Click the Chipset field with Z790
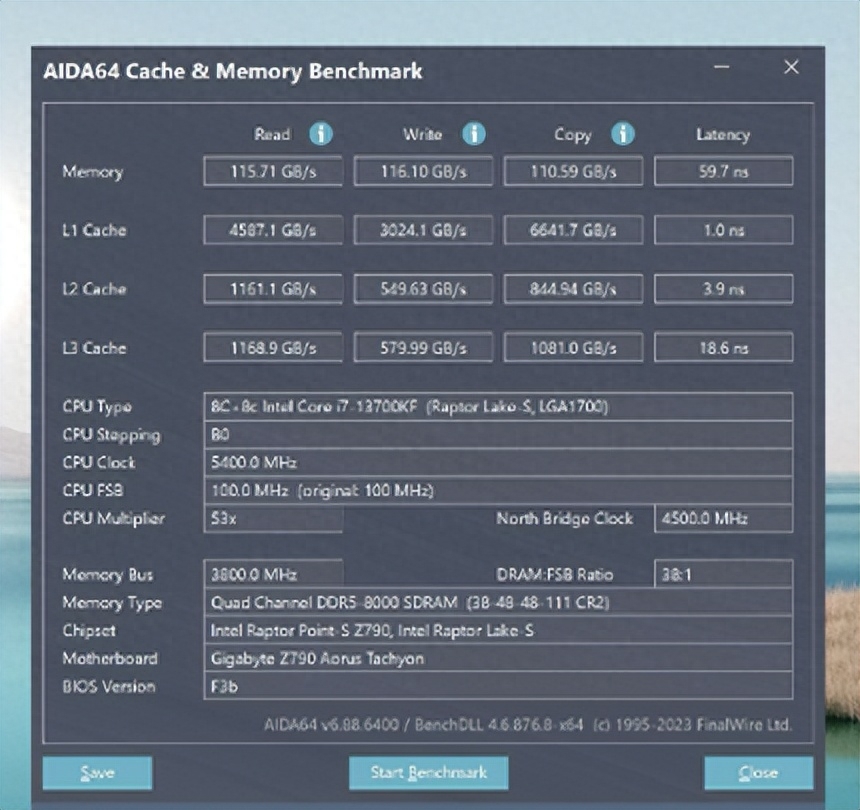Screen dimensions: 860x810 click(498, 631)
